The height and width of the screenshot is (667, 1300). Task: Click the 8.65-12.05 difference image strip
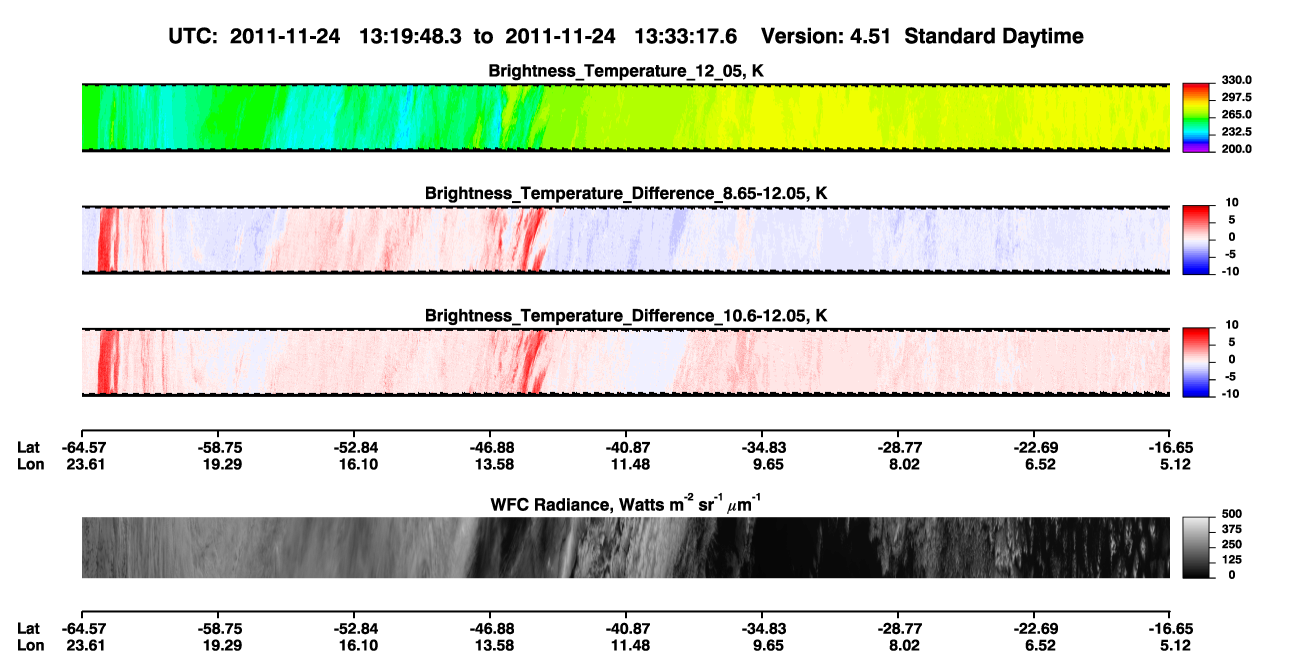click(626, 239)
